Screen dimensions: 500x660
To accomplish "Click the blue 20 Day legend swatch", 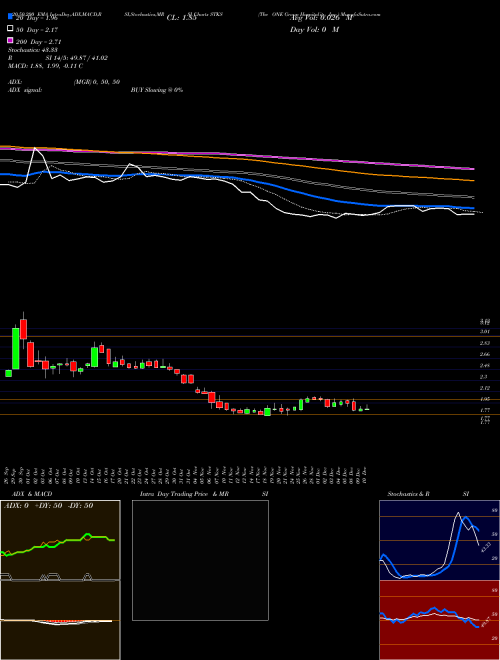I will [x=11, y=17].
